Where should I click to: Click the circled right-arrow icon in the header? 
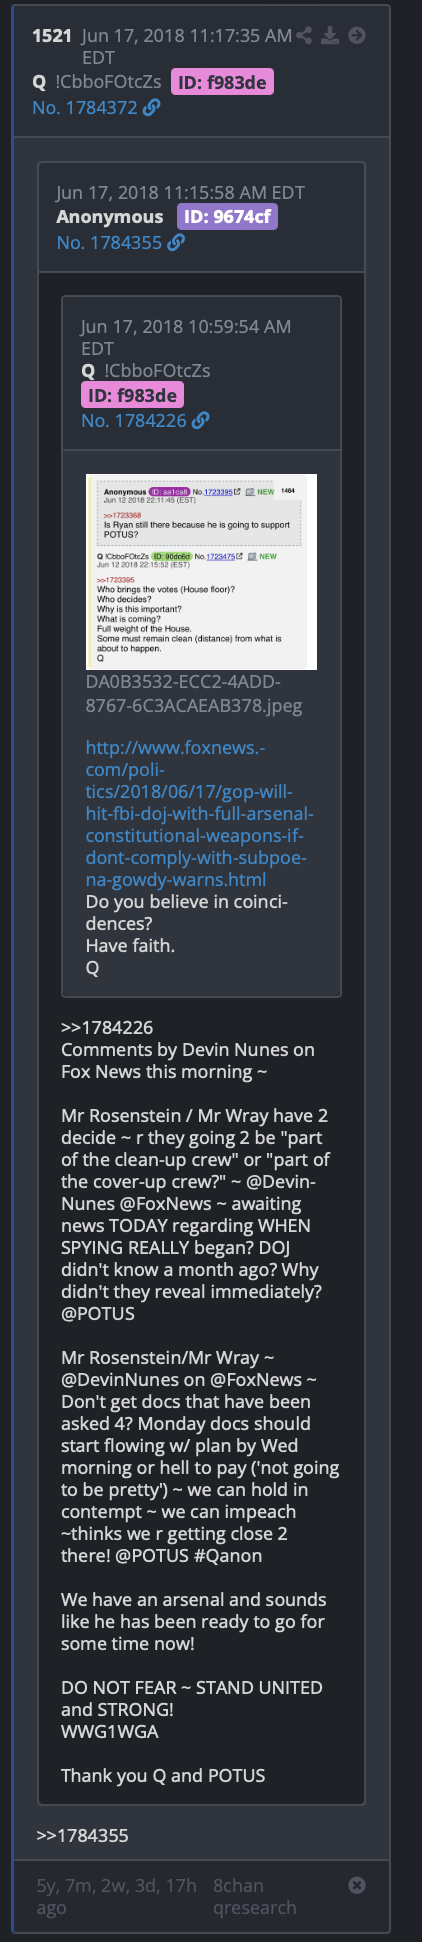pos(356,36)
